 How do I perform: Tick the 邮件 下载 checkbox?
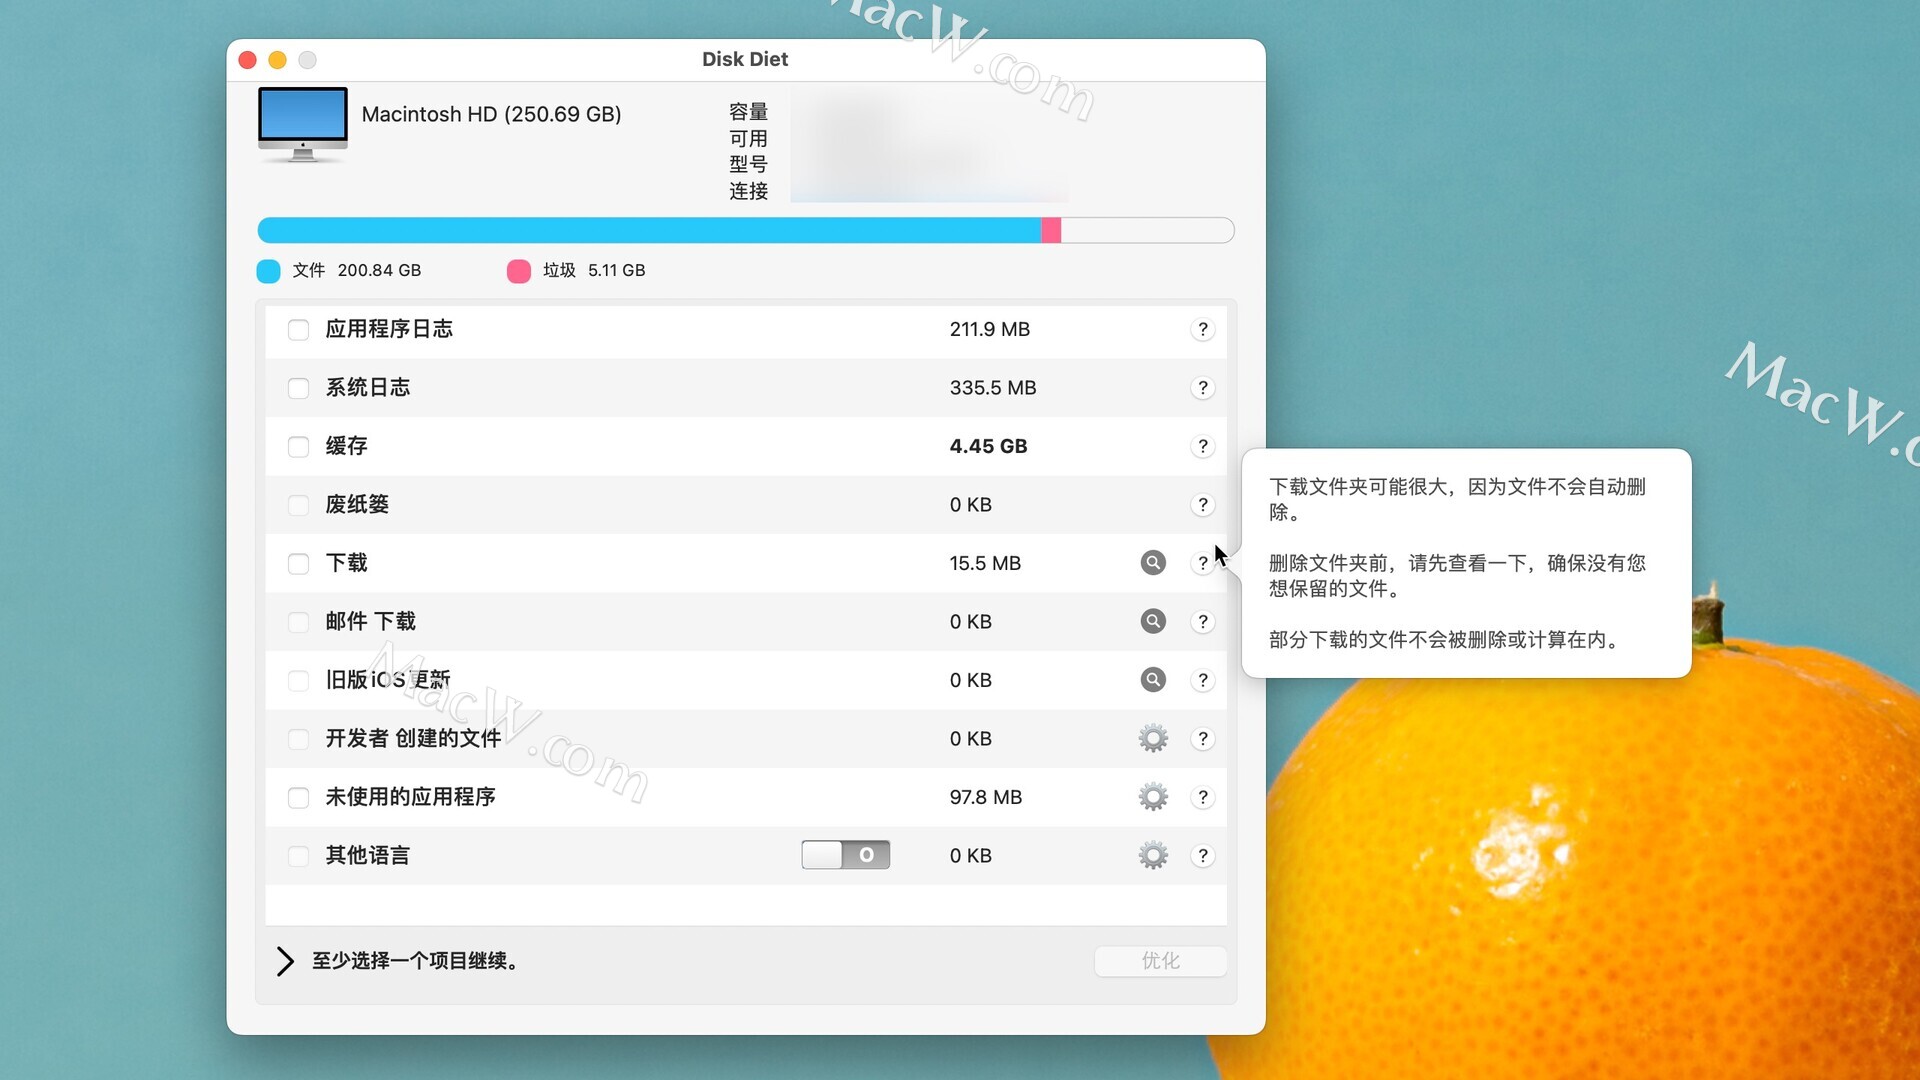coord(298,622)
